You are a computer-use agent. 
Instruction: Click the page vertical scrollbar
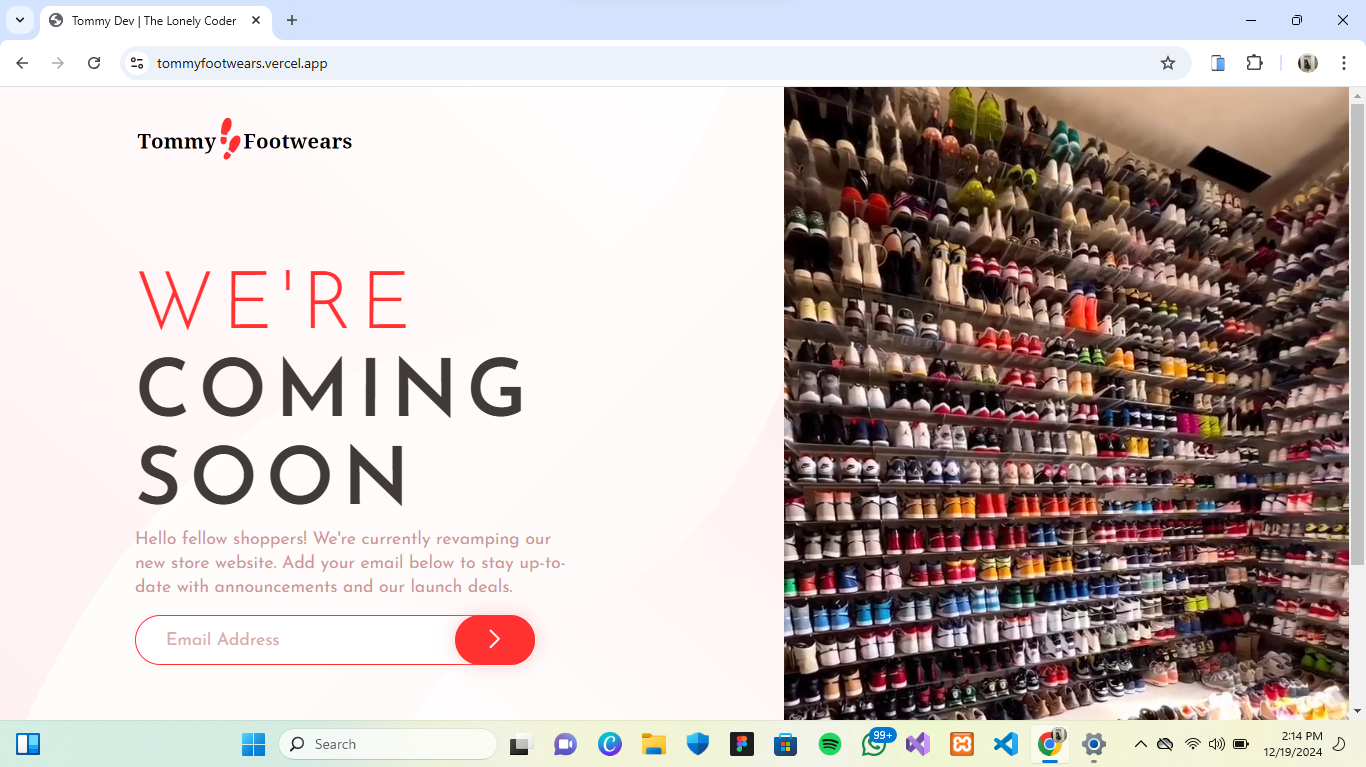1357,330
